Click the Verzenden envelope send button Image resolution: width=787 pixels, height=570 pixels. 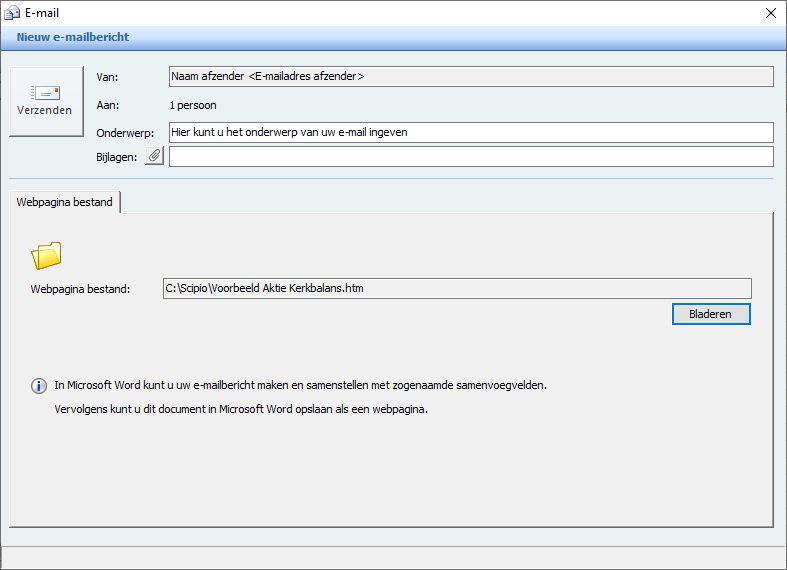tap(46, 101)
